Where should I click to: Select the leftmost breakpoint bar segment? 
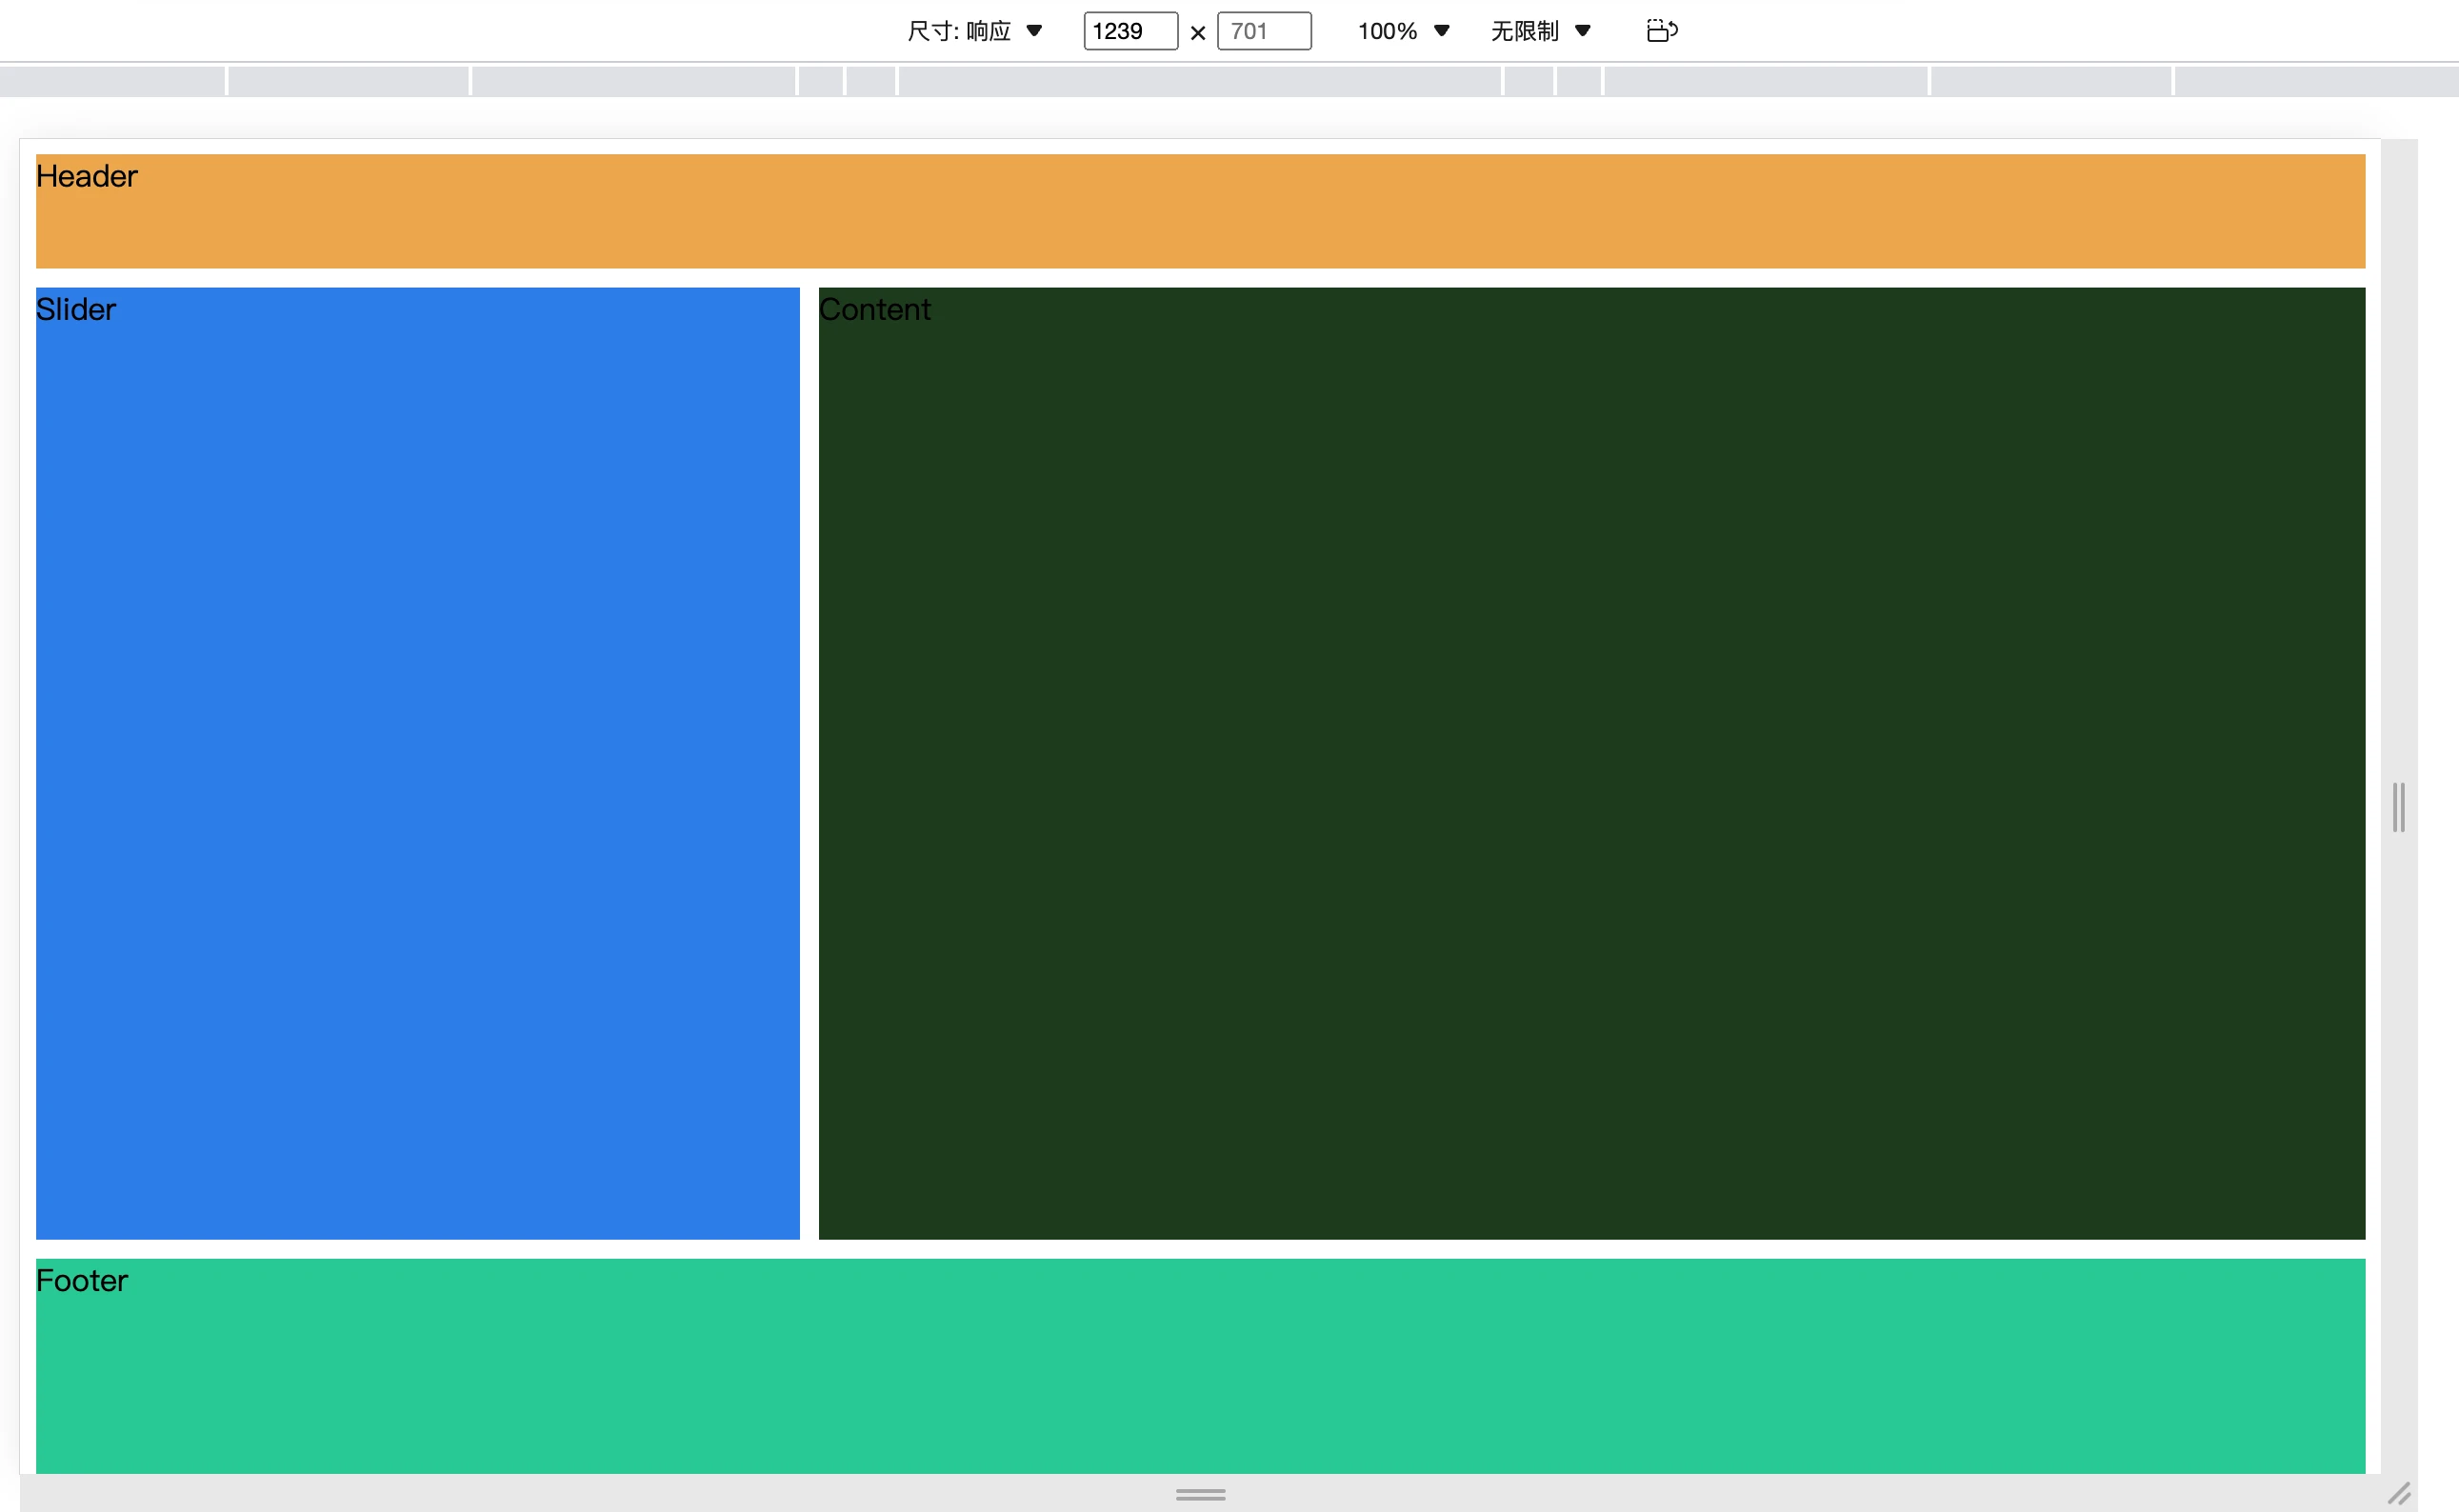pos(112,81)
